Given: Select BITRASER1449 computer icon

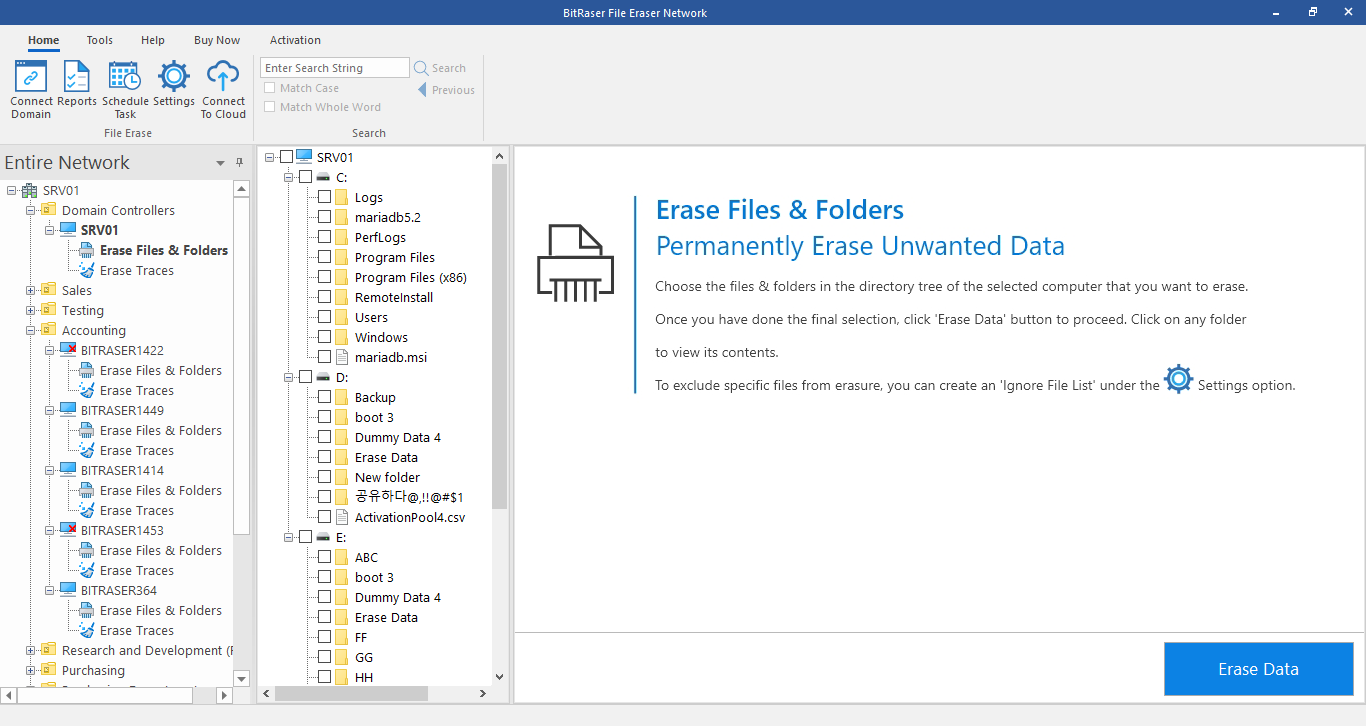Looking at the screenshot, I should click(x=68, y=410).
